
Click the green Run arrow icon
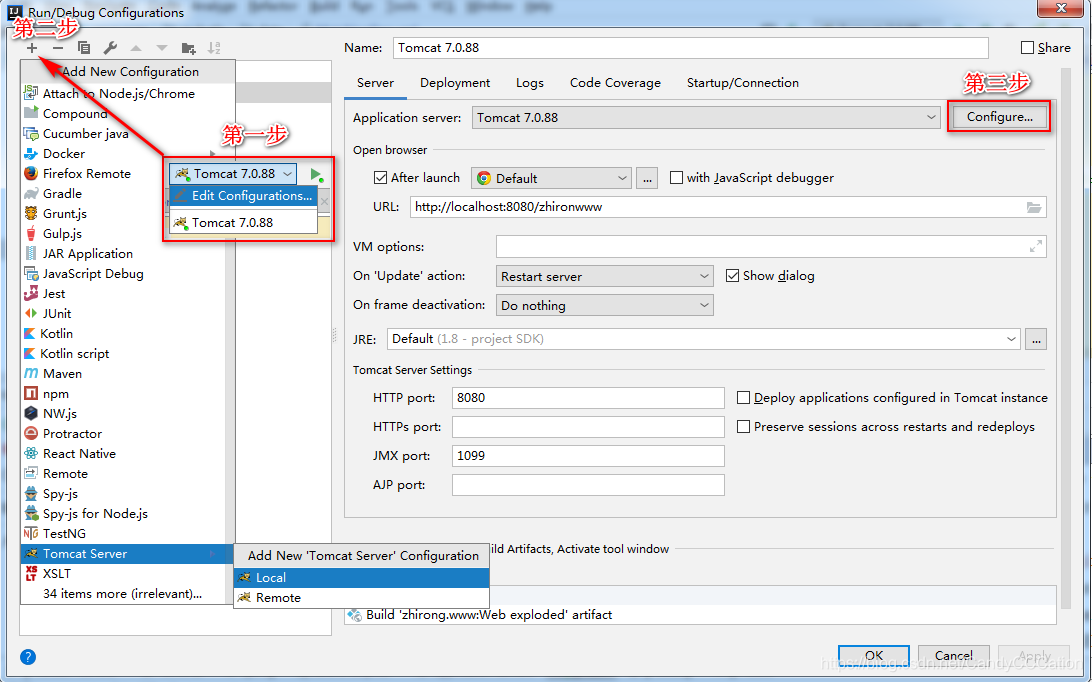point(317,174)
